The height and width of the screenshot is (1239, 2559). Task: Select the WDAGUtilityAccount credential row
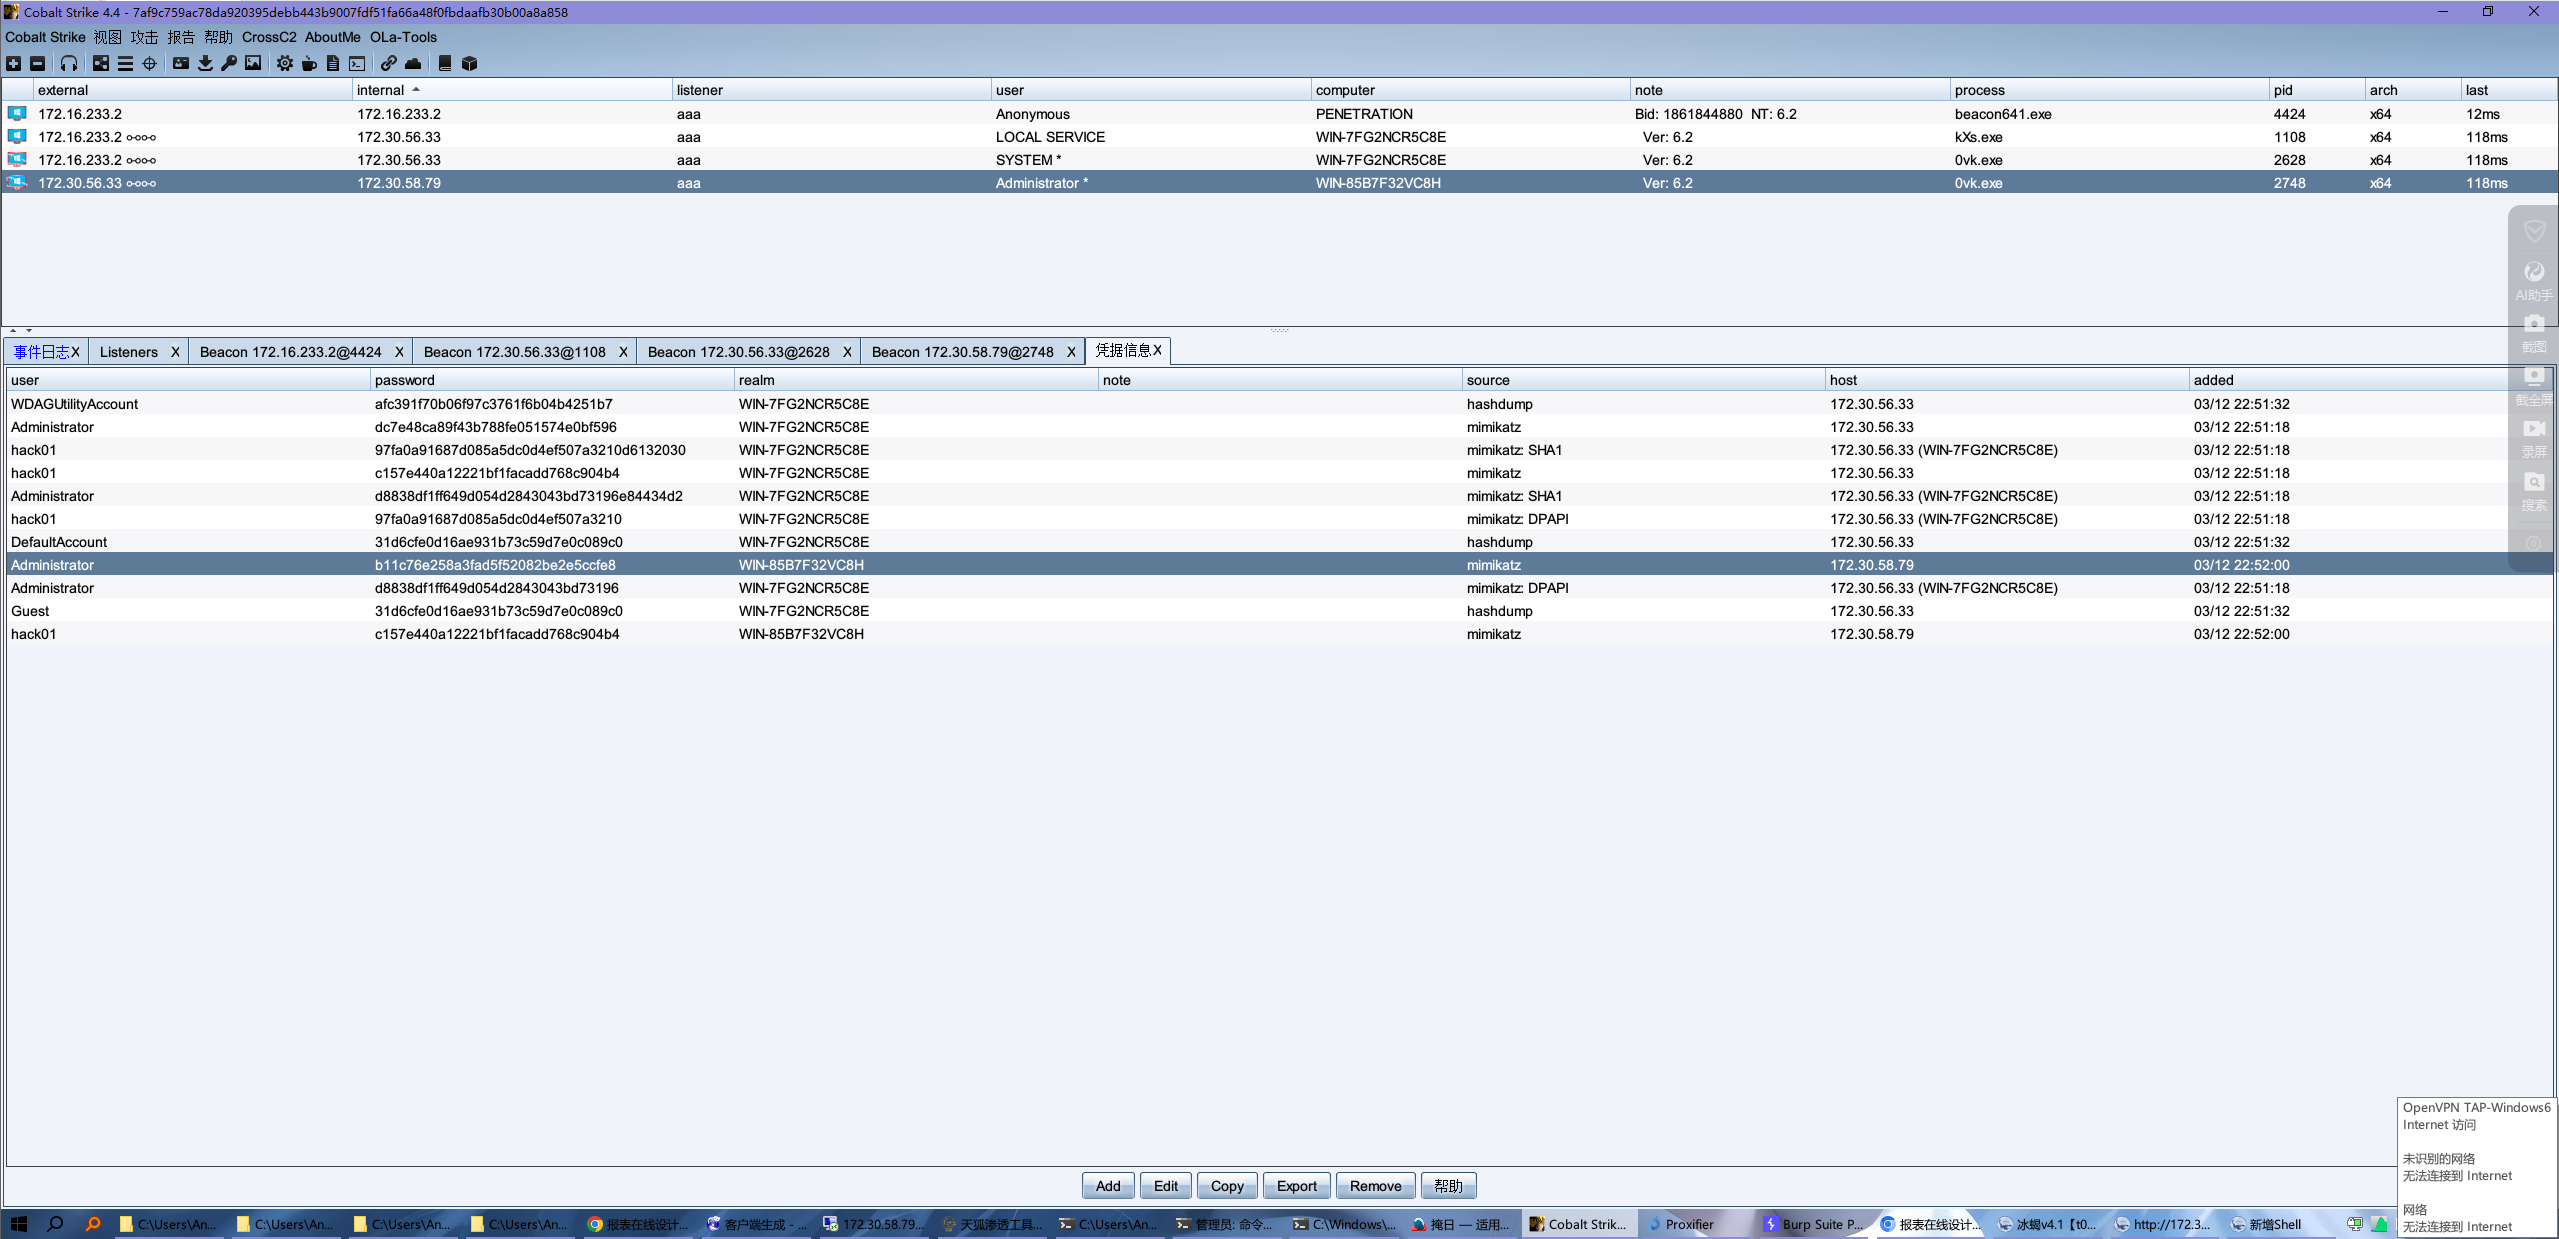pyautogui.click(x=74, y=404)
